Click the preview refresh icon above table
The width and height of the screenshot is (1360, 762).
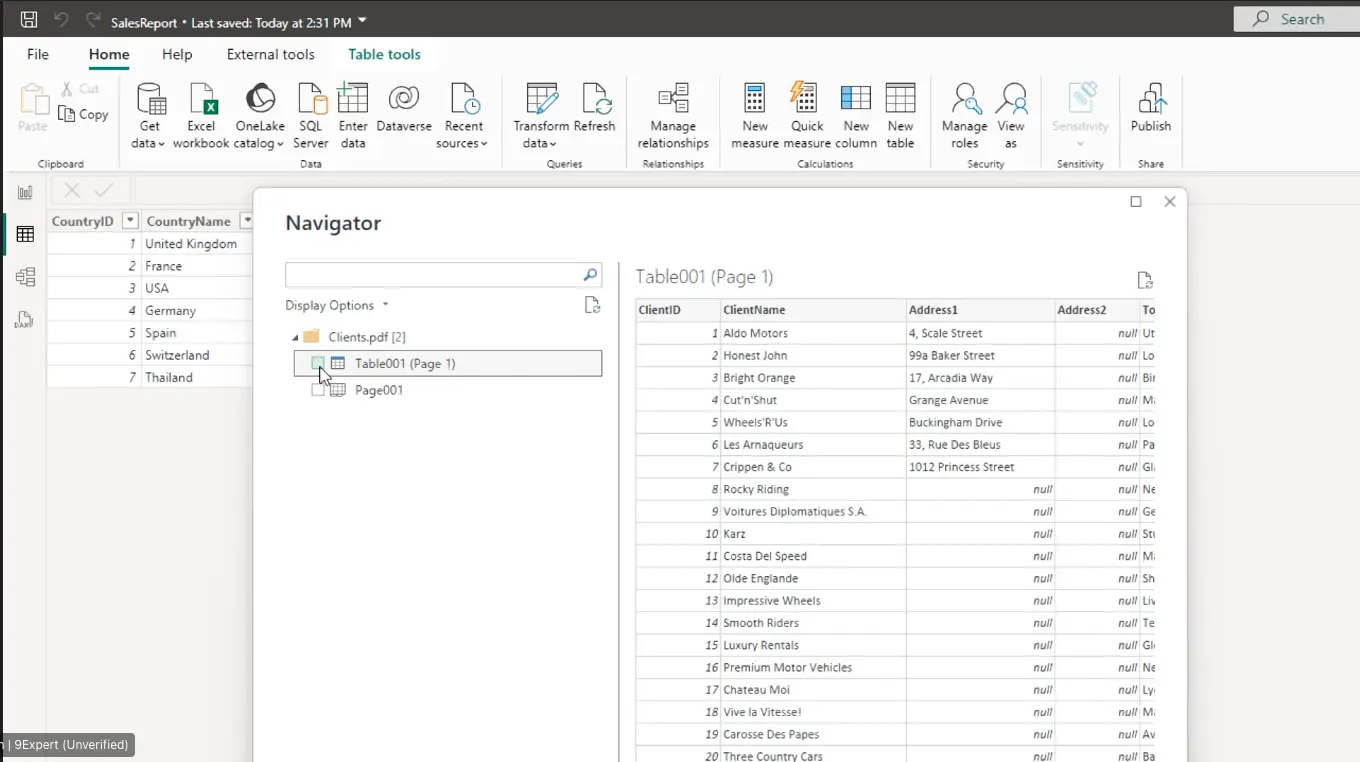tap(1145, 280)
